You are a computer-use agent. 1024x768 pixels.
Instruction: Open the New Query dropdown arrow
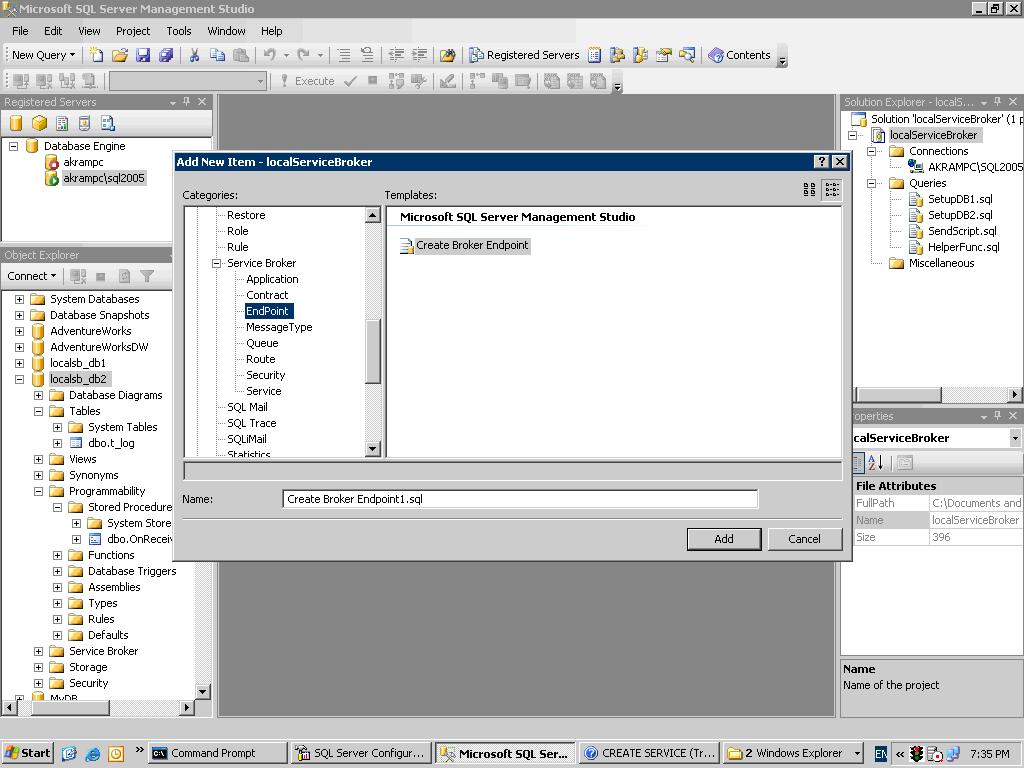coord(72,55)
